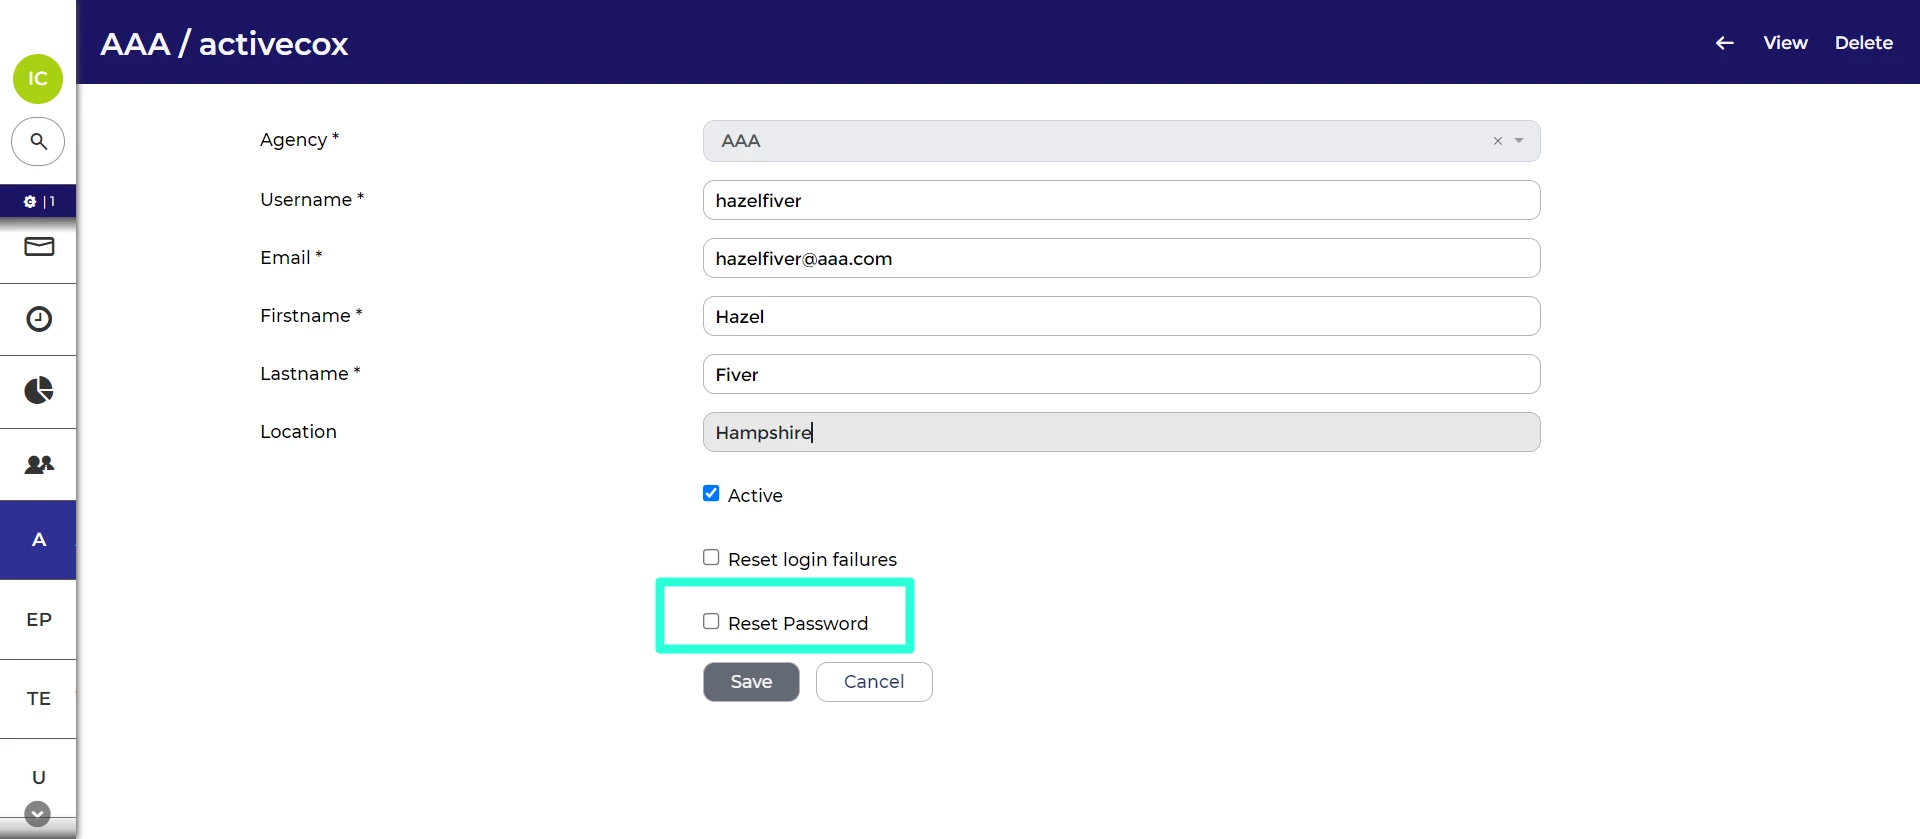The height and width of the screenshot is (839, 1920).
Task: Click the Delete link in header
Action: coord(1863,43)
